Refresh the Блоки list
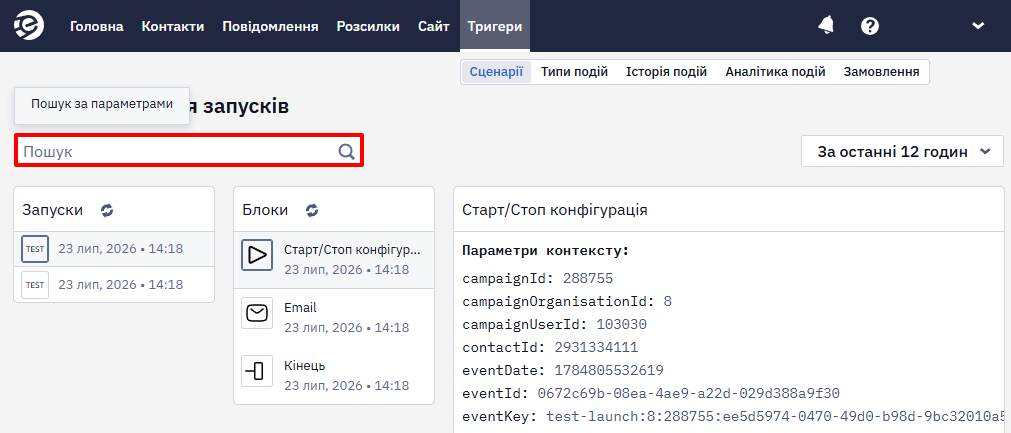The width and height of the screenshot is (1011, 433). tap(312, 210)
